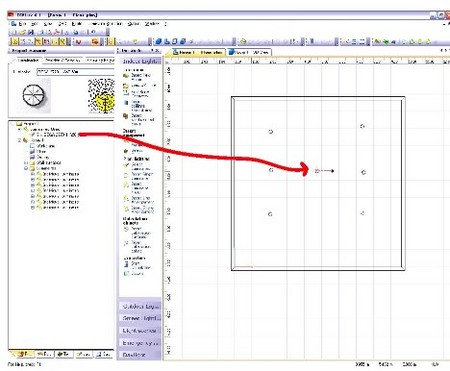
Task: Select the first bottom tab of project manager
Action: (x=24, y=354)
